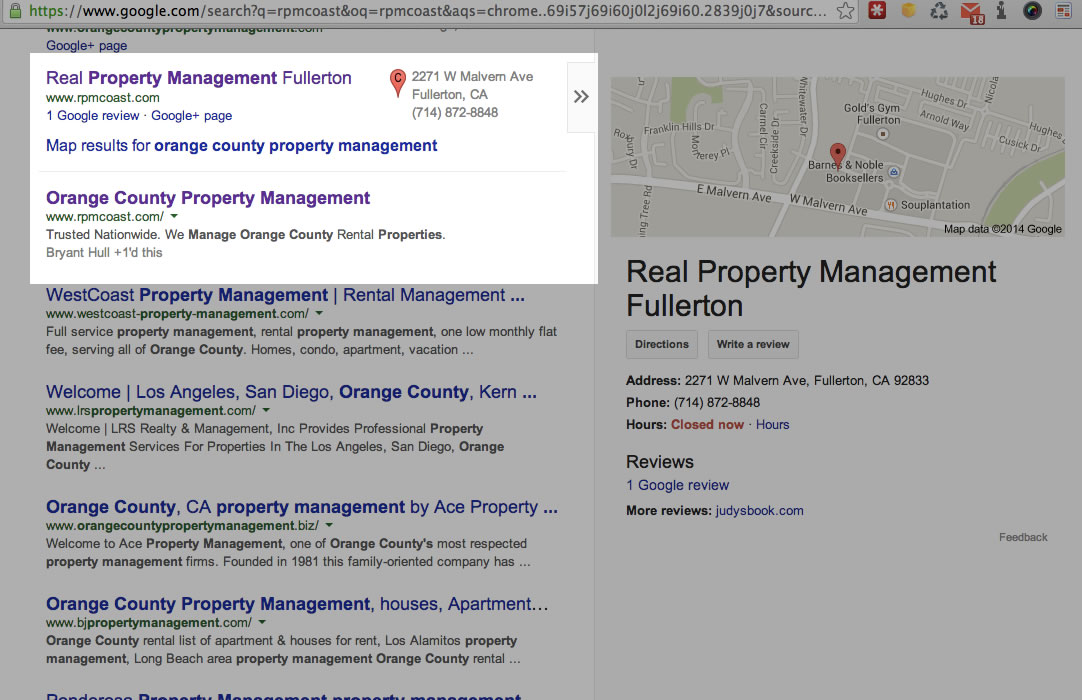Open westcoast-property-management.com dropdown arrow
This screenshot has width=1082, height=700.
[x=319, y=313]
